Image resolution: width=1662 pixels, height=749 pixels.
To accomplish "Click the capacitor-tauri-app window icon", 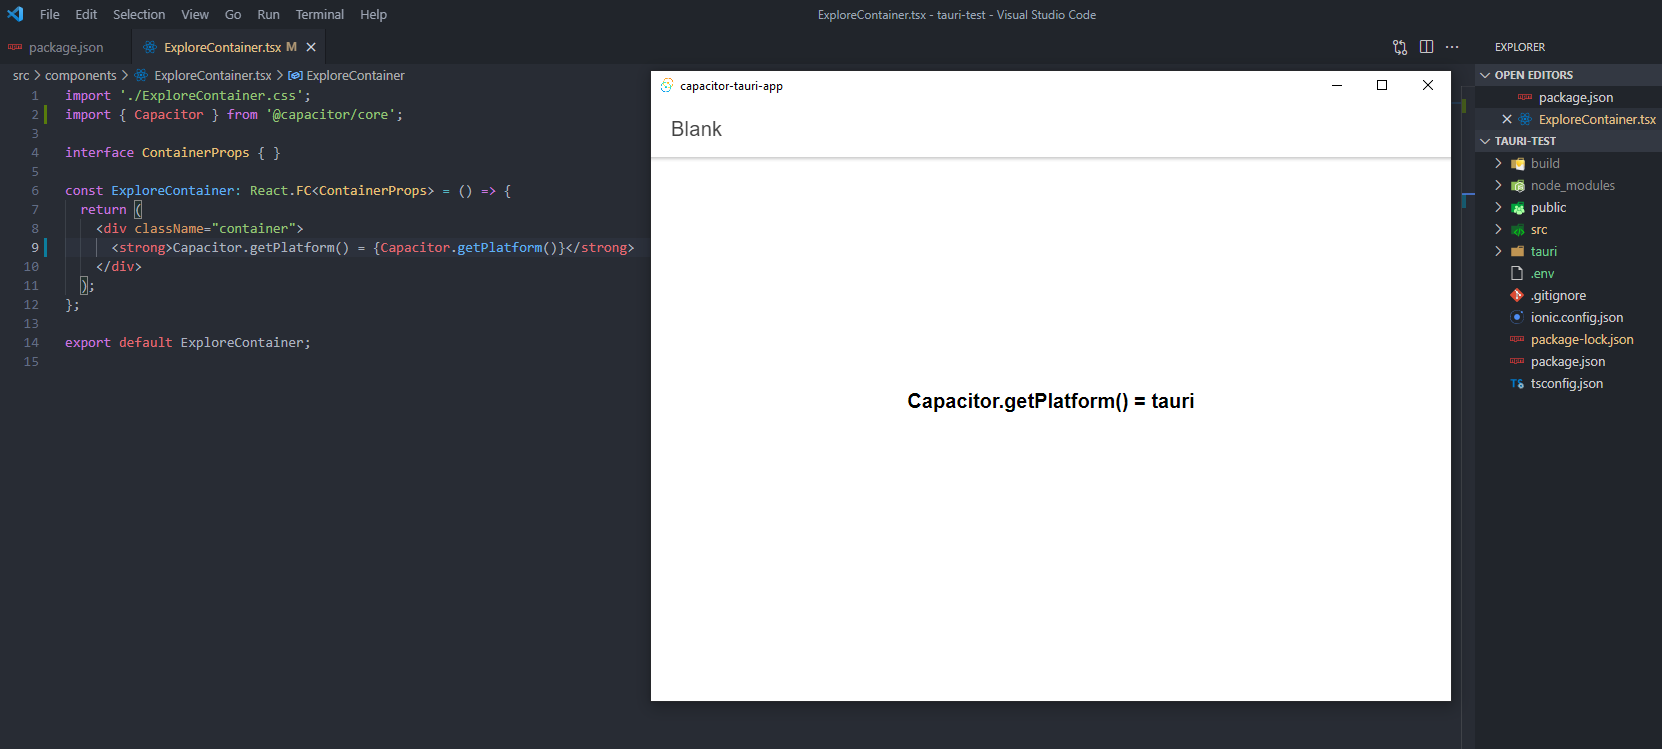I will click(667, 86).
